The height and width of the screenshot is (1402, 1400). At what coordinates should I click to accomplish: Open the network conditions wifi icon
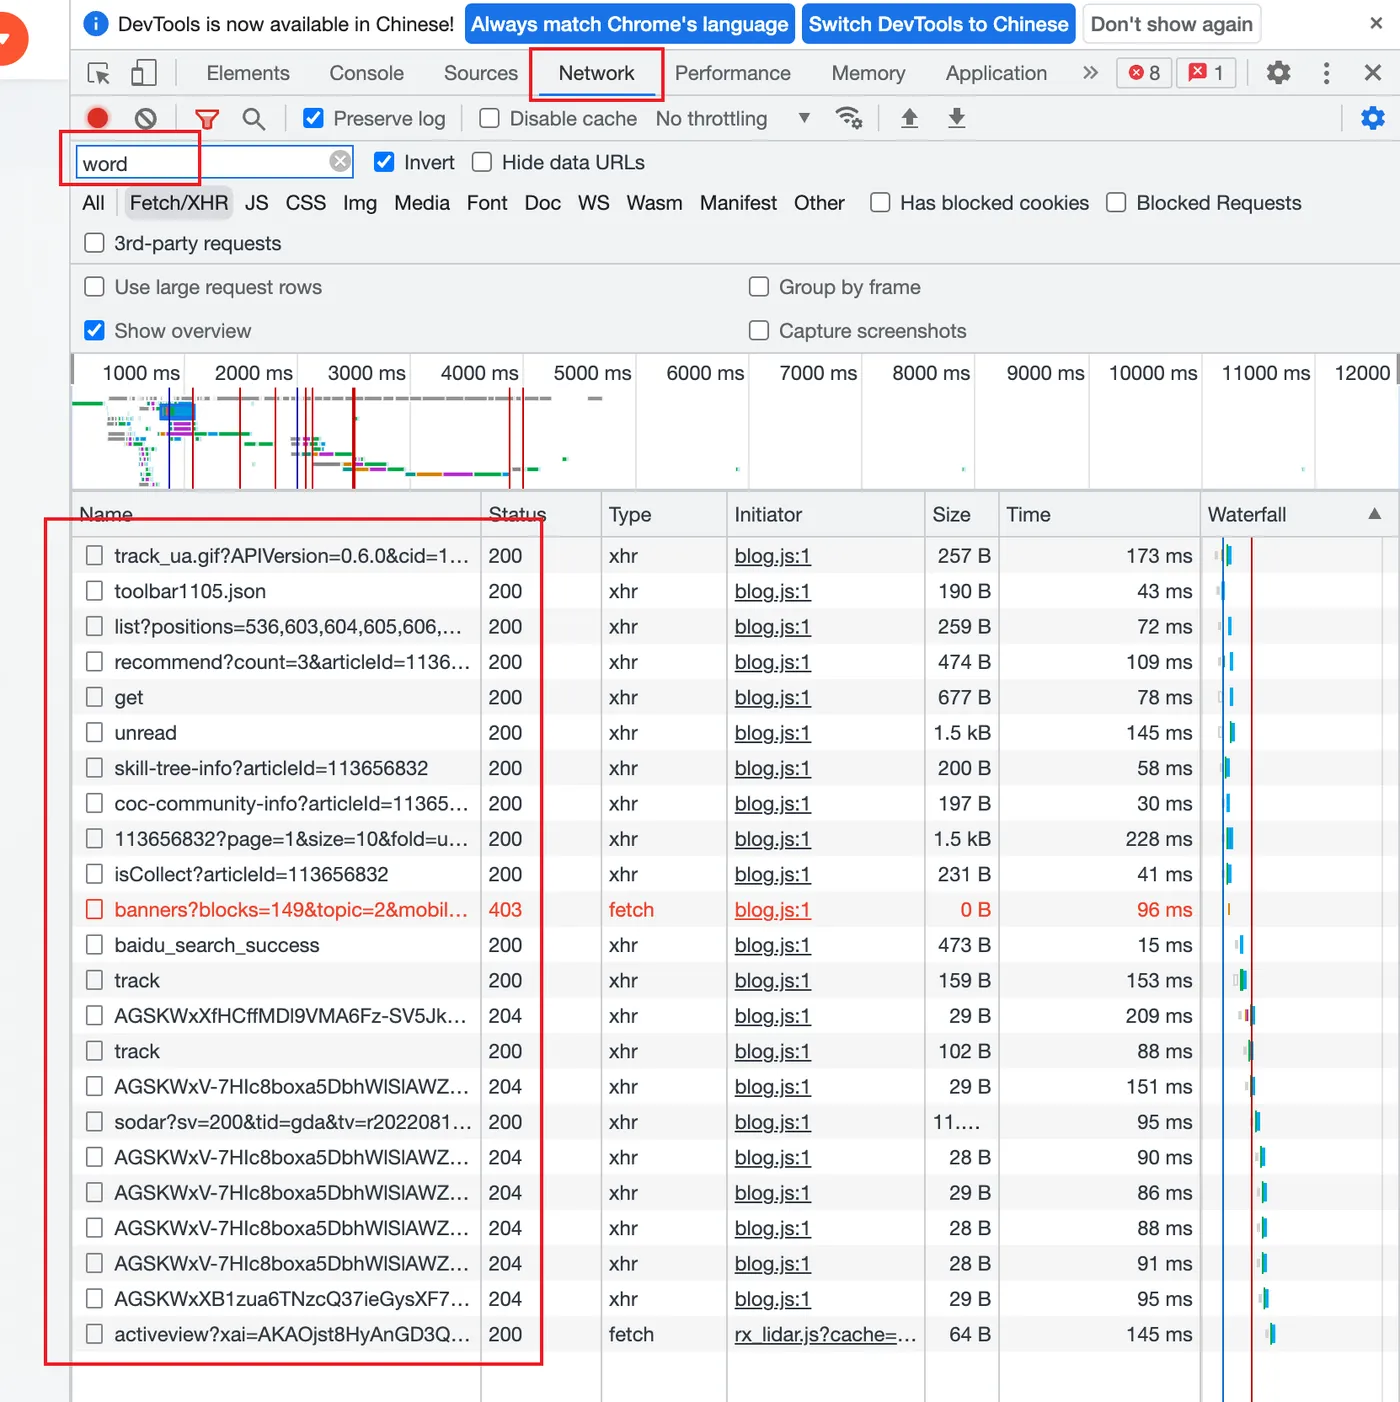pos(849,118)
